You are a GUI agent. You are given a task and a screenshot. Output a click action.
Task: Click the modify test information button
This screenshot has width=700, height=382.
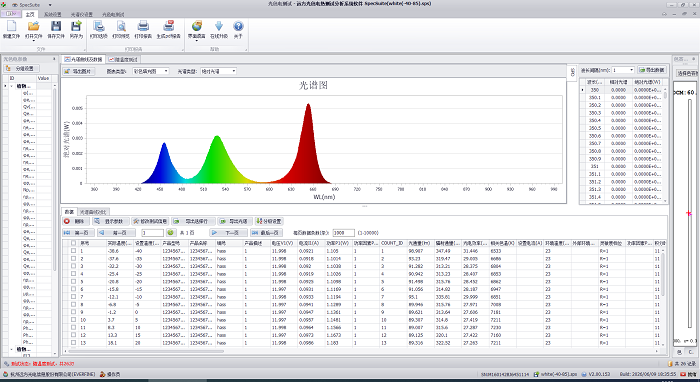tap(150, 221)
